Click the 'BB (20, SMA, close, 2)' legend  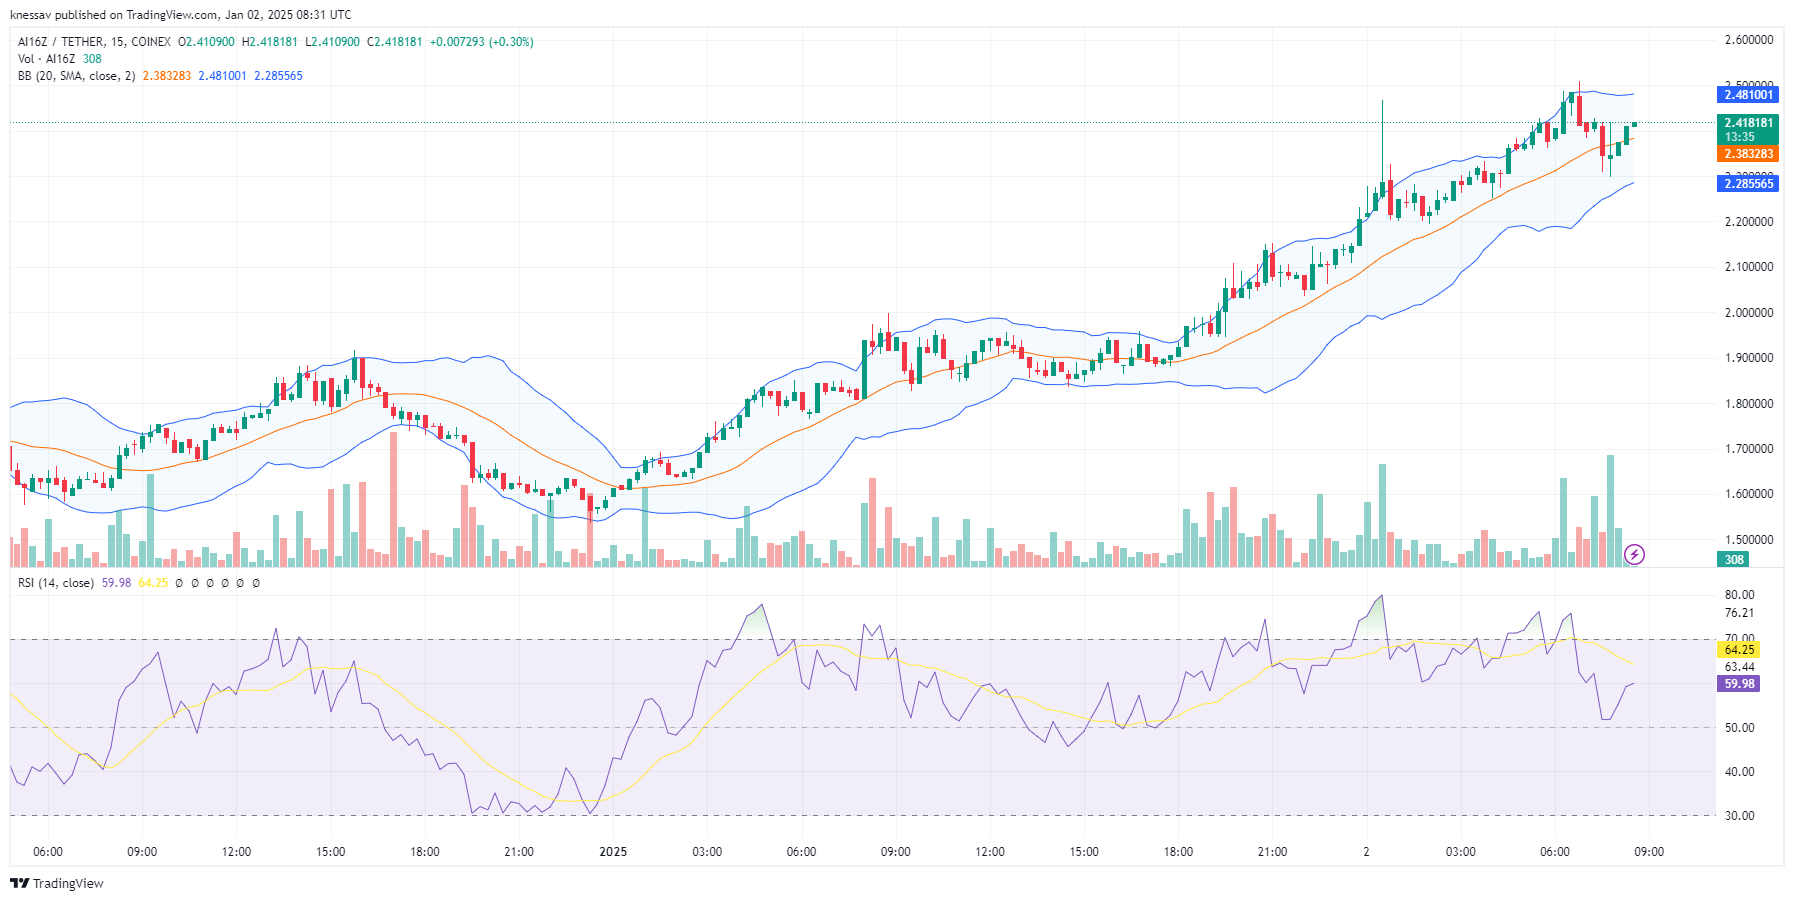pos(76,76)
